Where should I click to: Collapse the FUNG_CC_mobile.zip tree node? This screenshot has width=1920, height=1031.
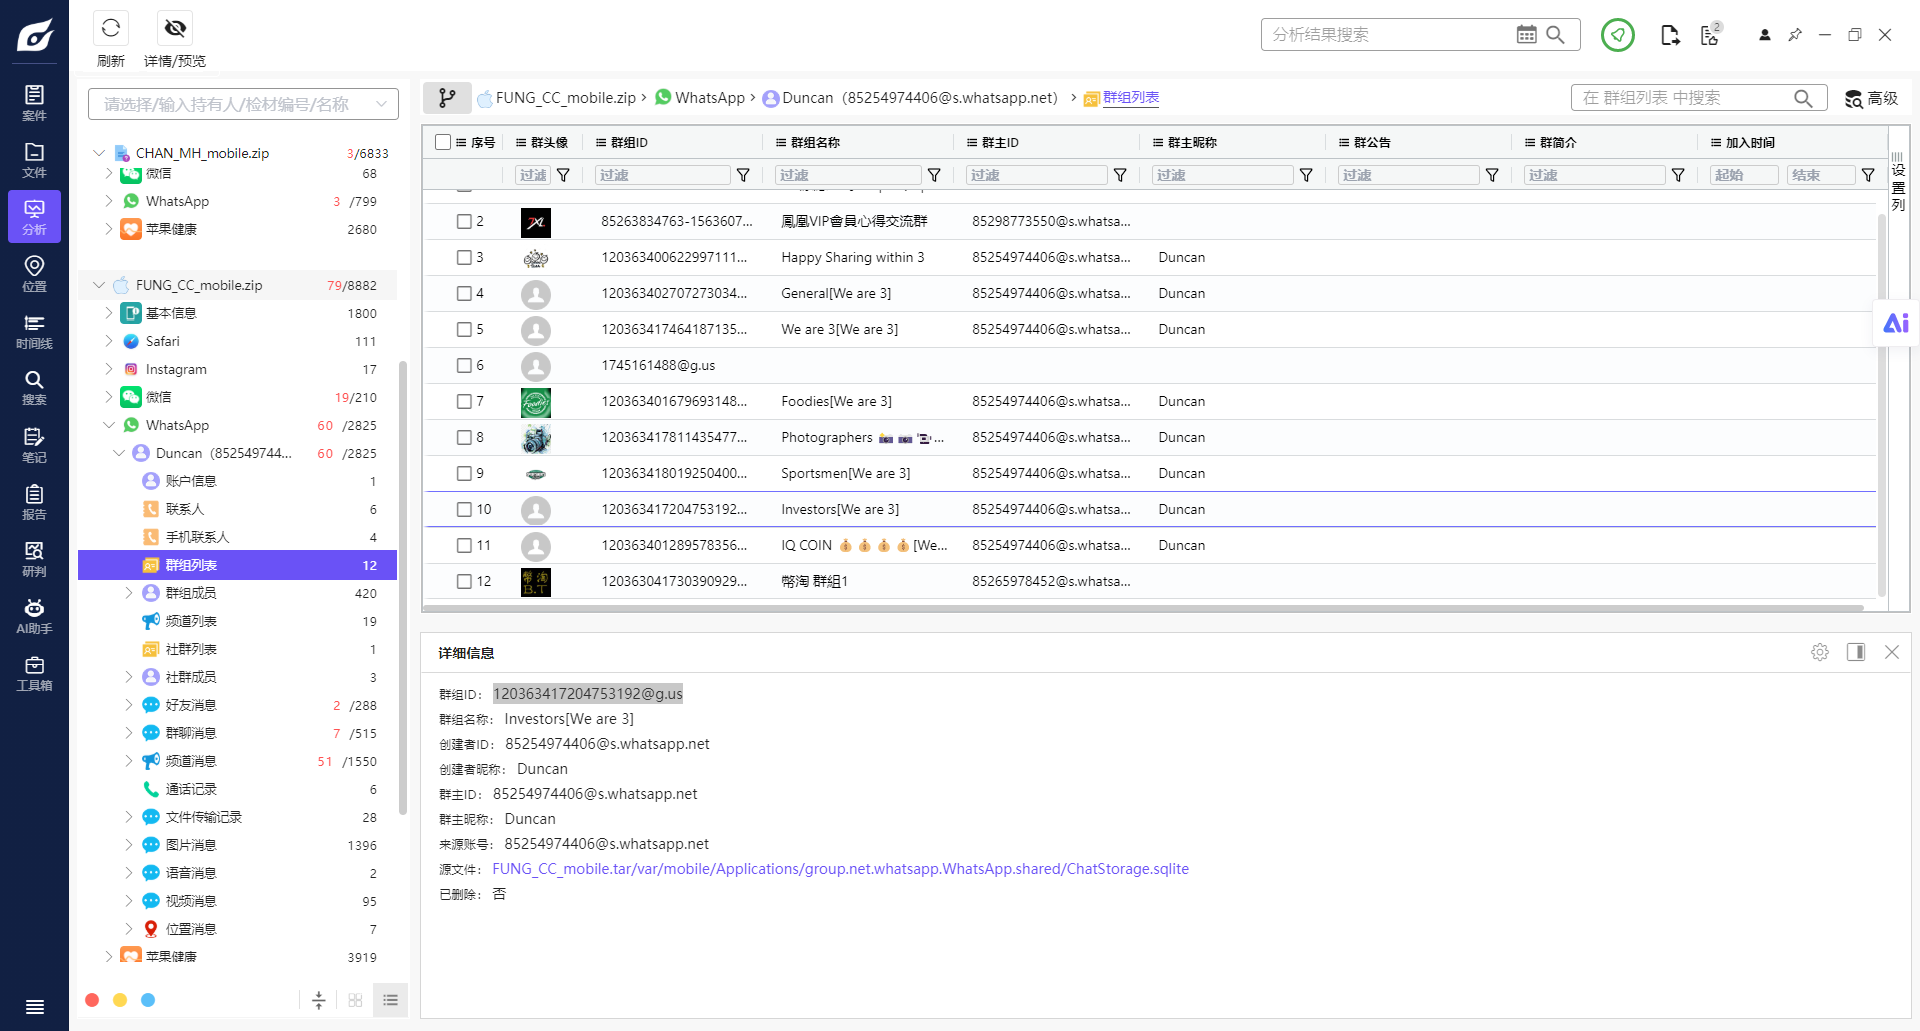pyautogui.click(x=99, y=285)
